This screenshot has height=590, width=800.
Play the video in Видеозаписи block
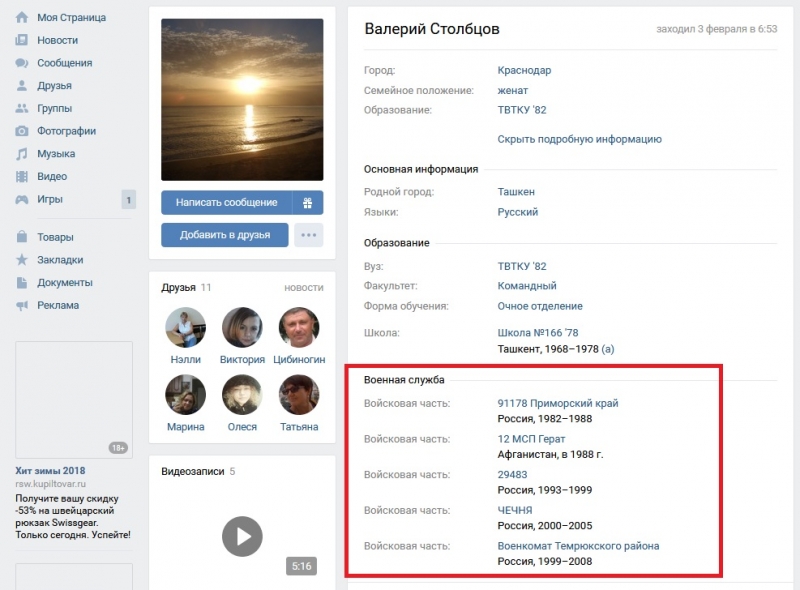pyautogui.click(x=242, y=536)
